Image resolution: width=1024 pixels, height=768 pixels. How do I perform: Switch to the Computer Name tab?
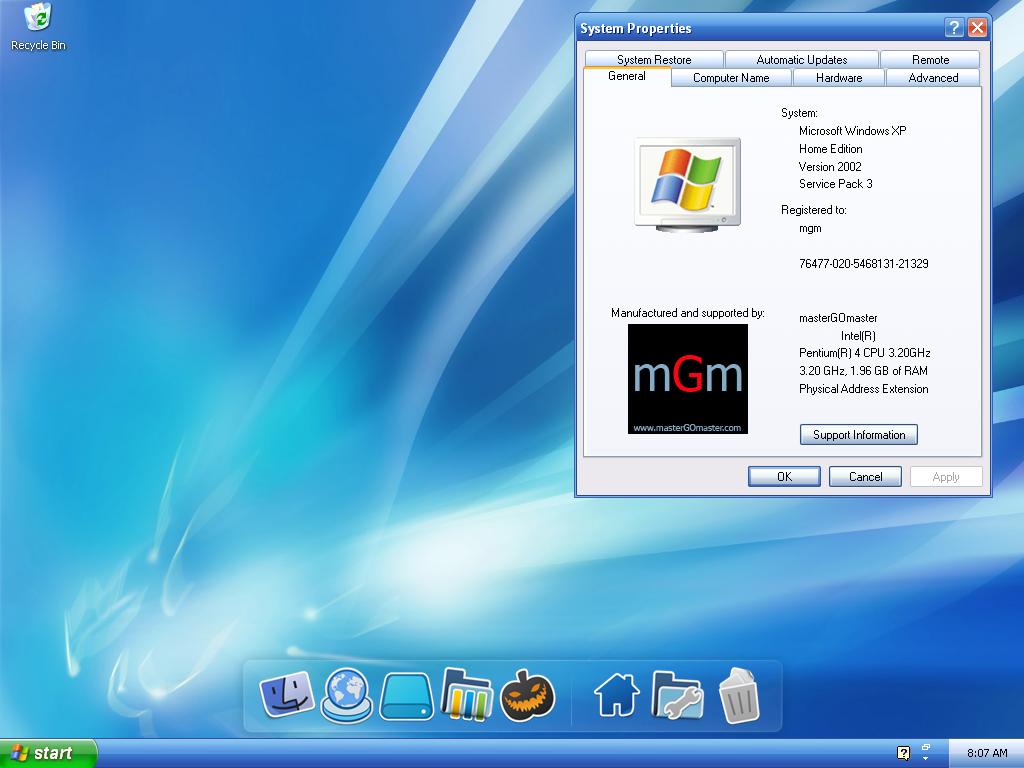point(731,78)
